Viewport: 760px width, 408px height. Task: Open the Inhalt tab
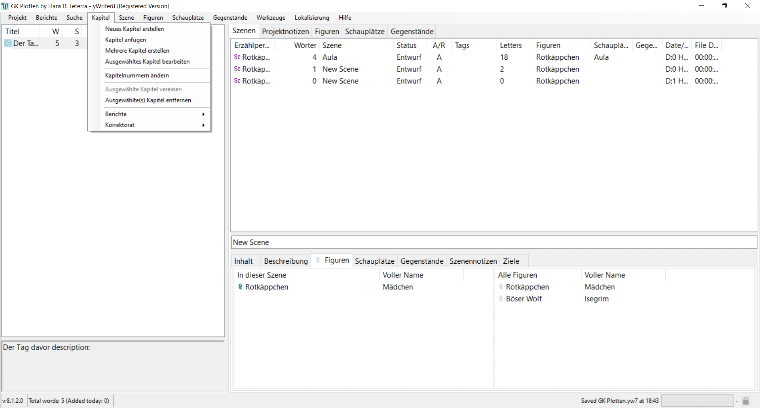point(244,261)
